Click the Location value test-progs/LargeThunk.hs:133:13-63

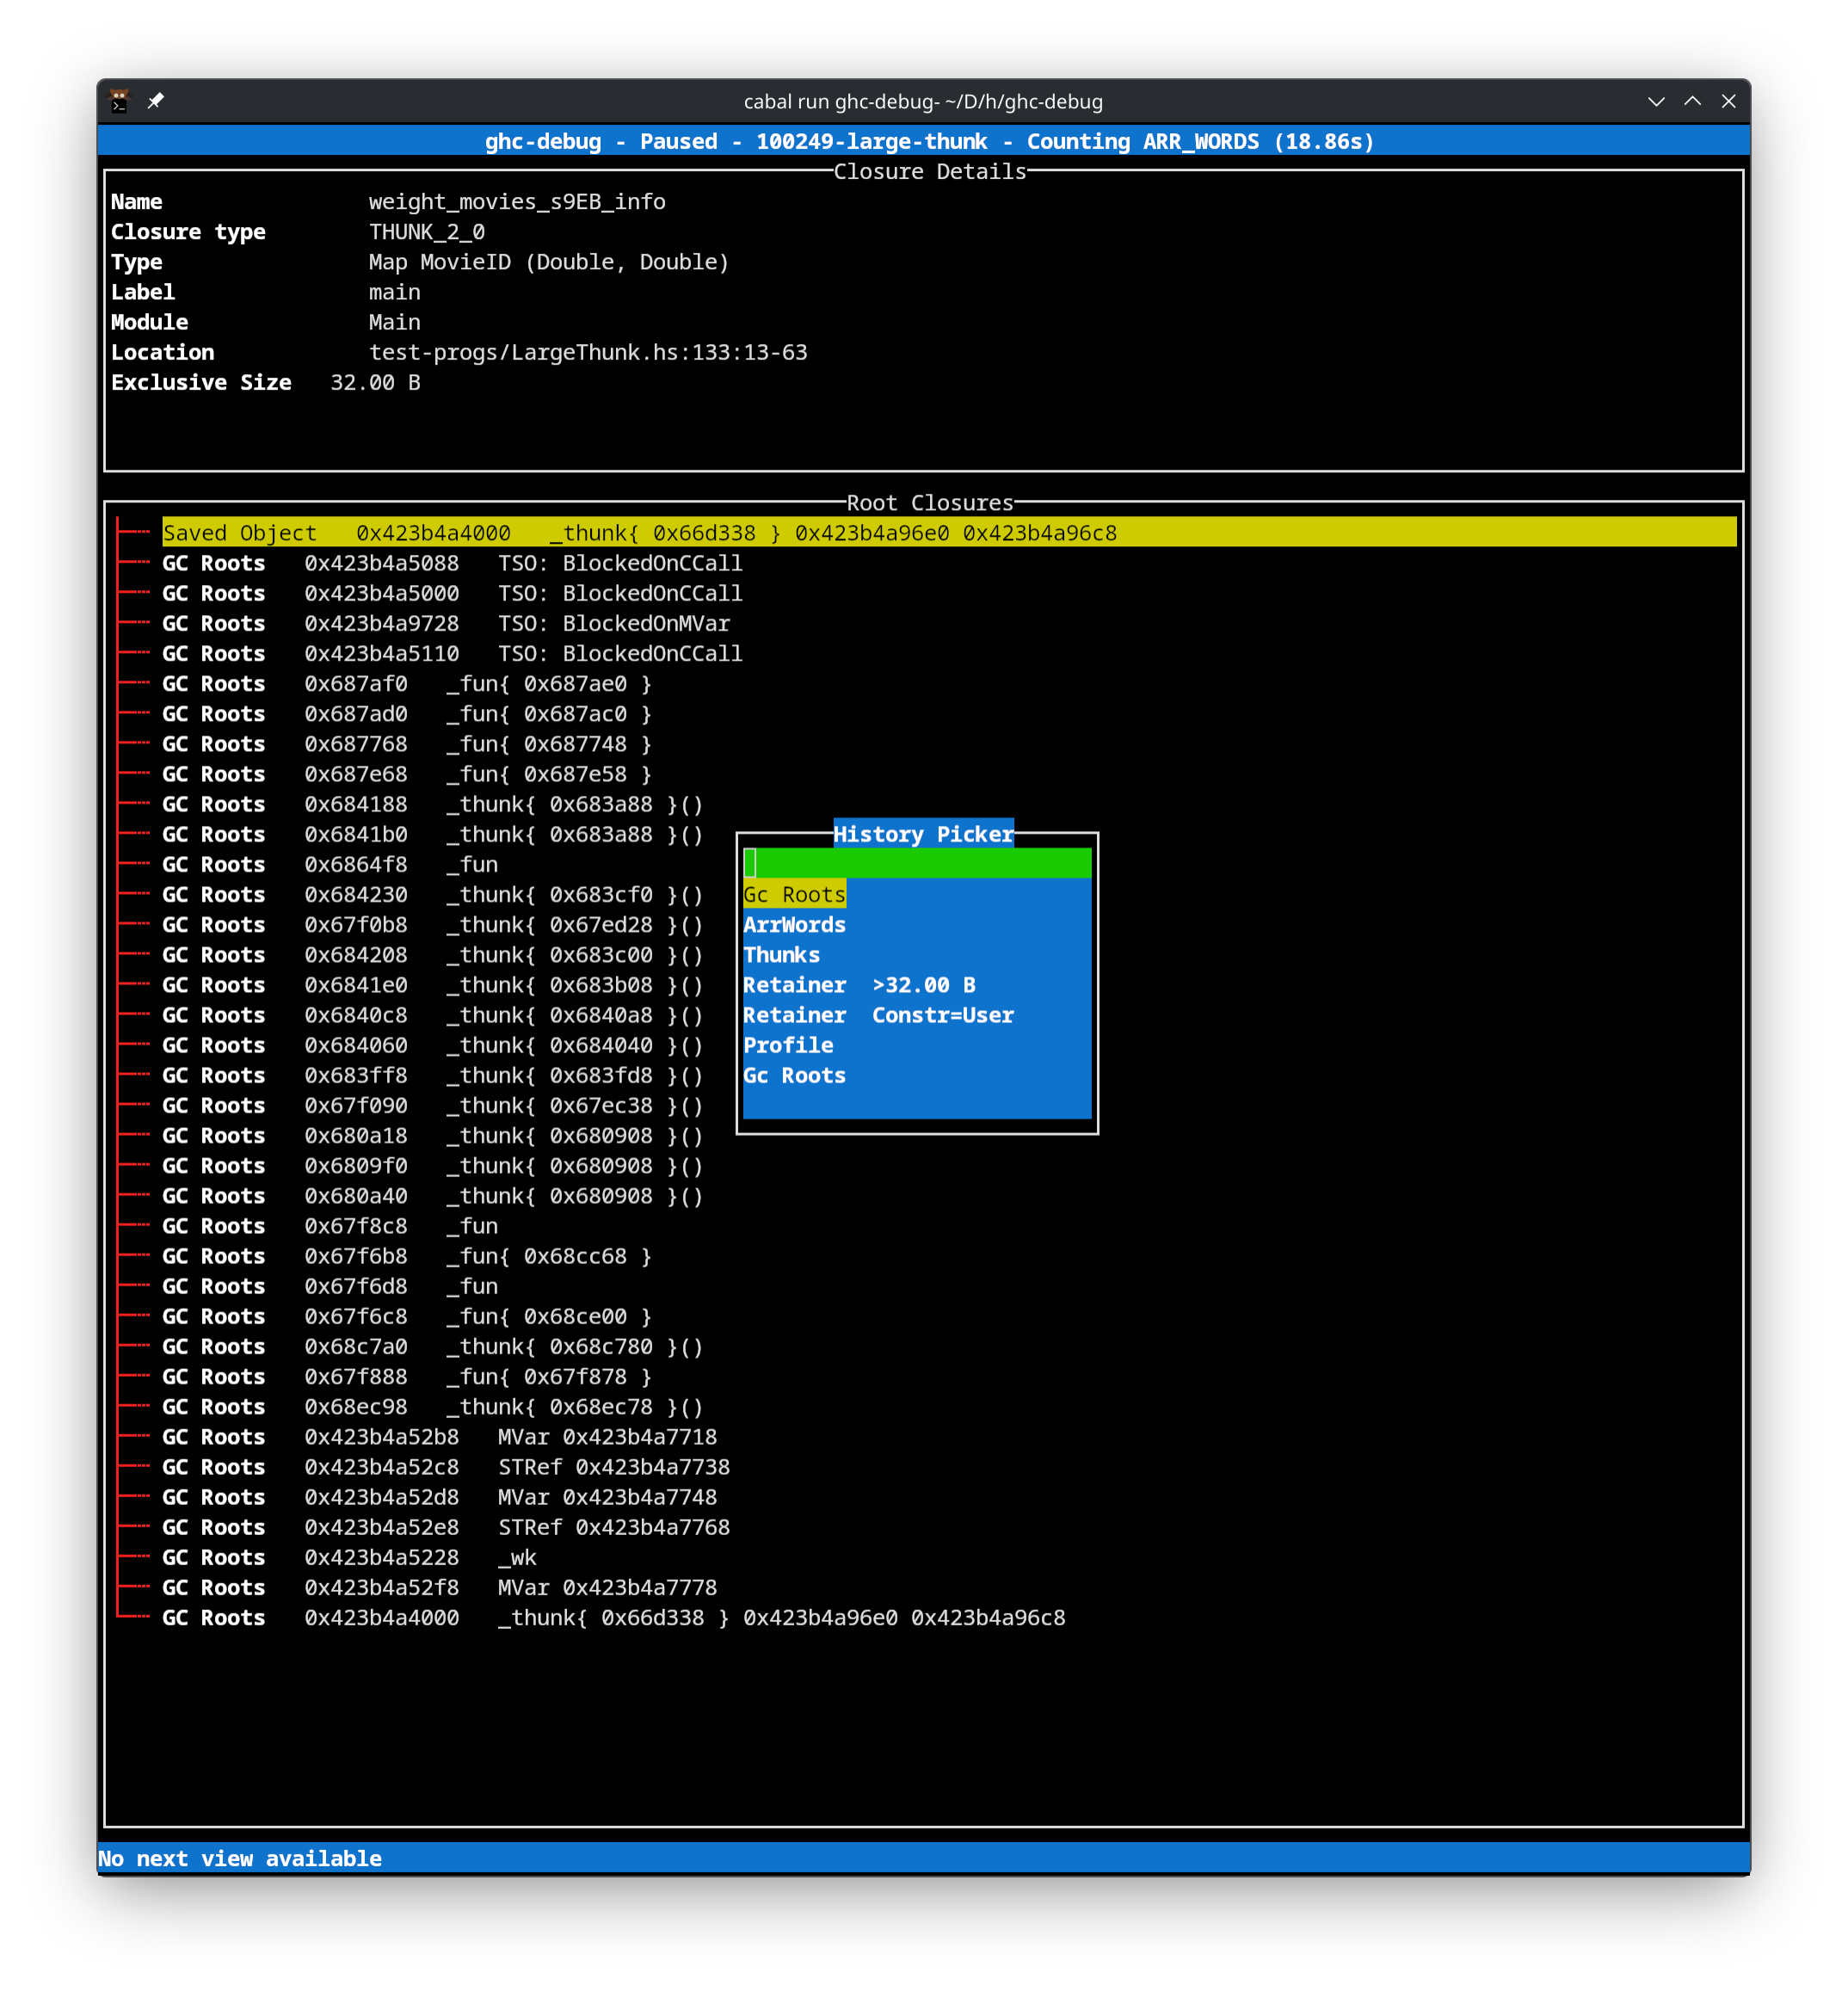coord(588,352)
